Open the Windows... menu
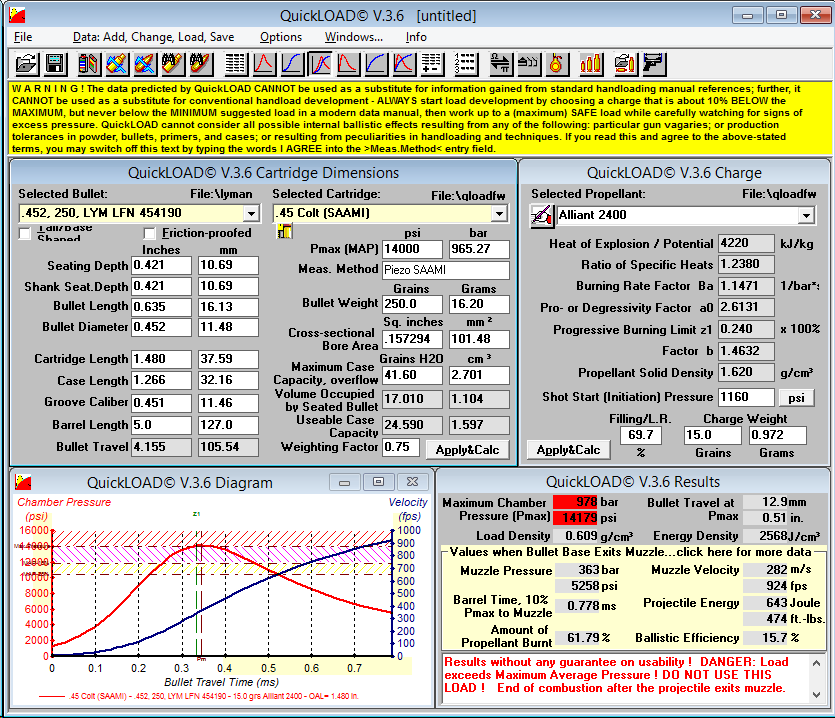Viewport: 835px width, 718px height. pos(354,37)
